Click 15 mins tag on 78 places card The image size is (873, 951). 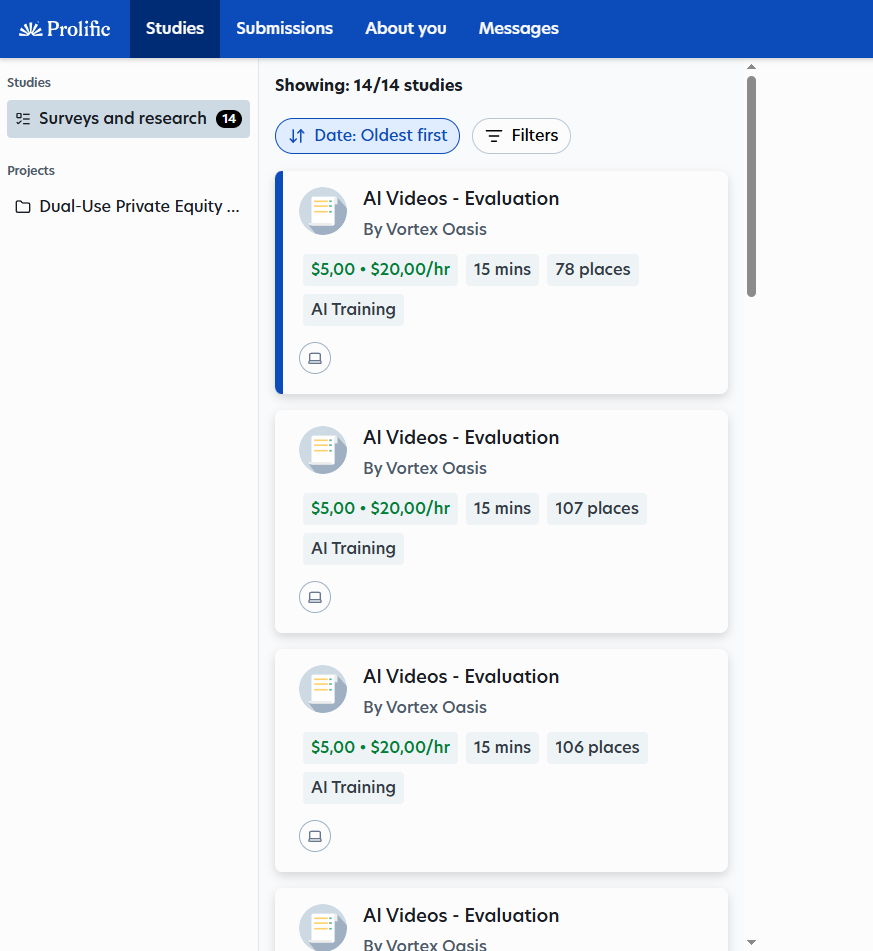(x=502, y=270)
